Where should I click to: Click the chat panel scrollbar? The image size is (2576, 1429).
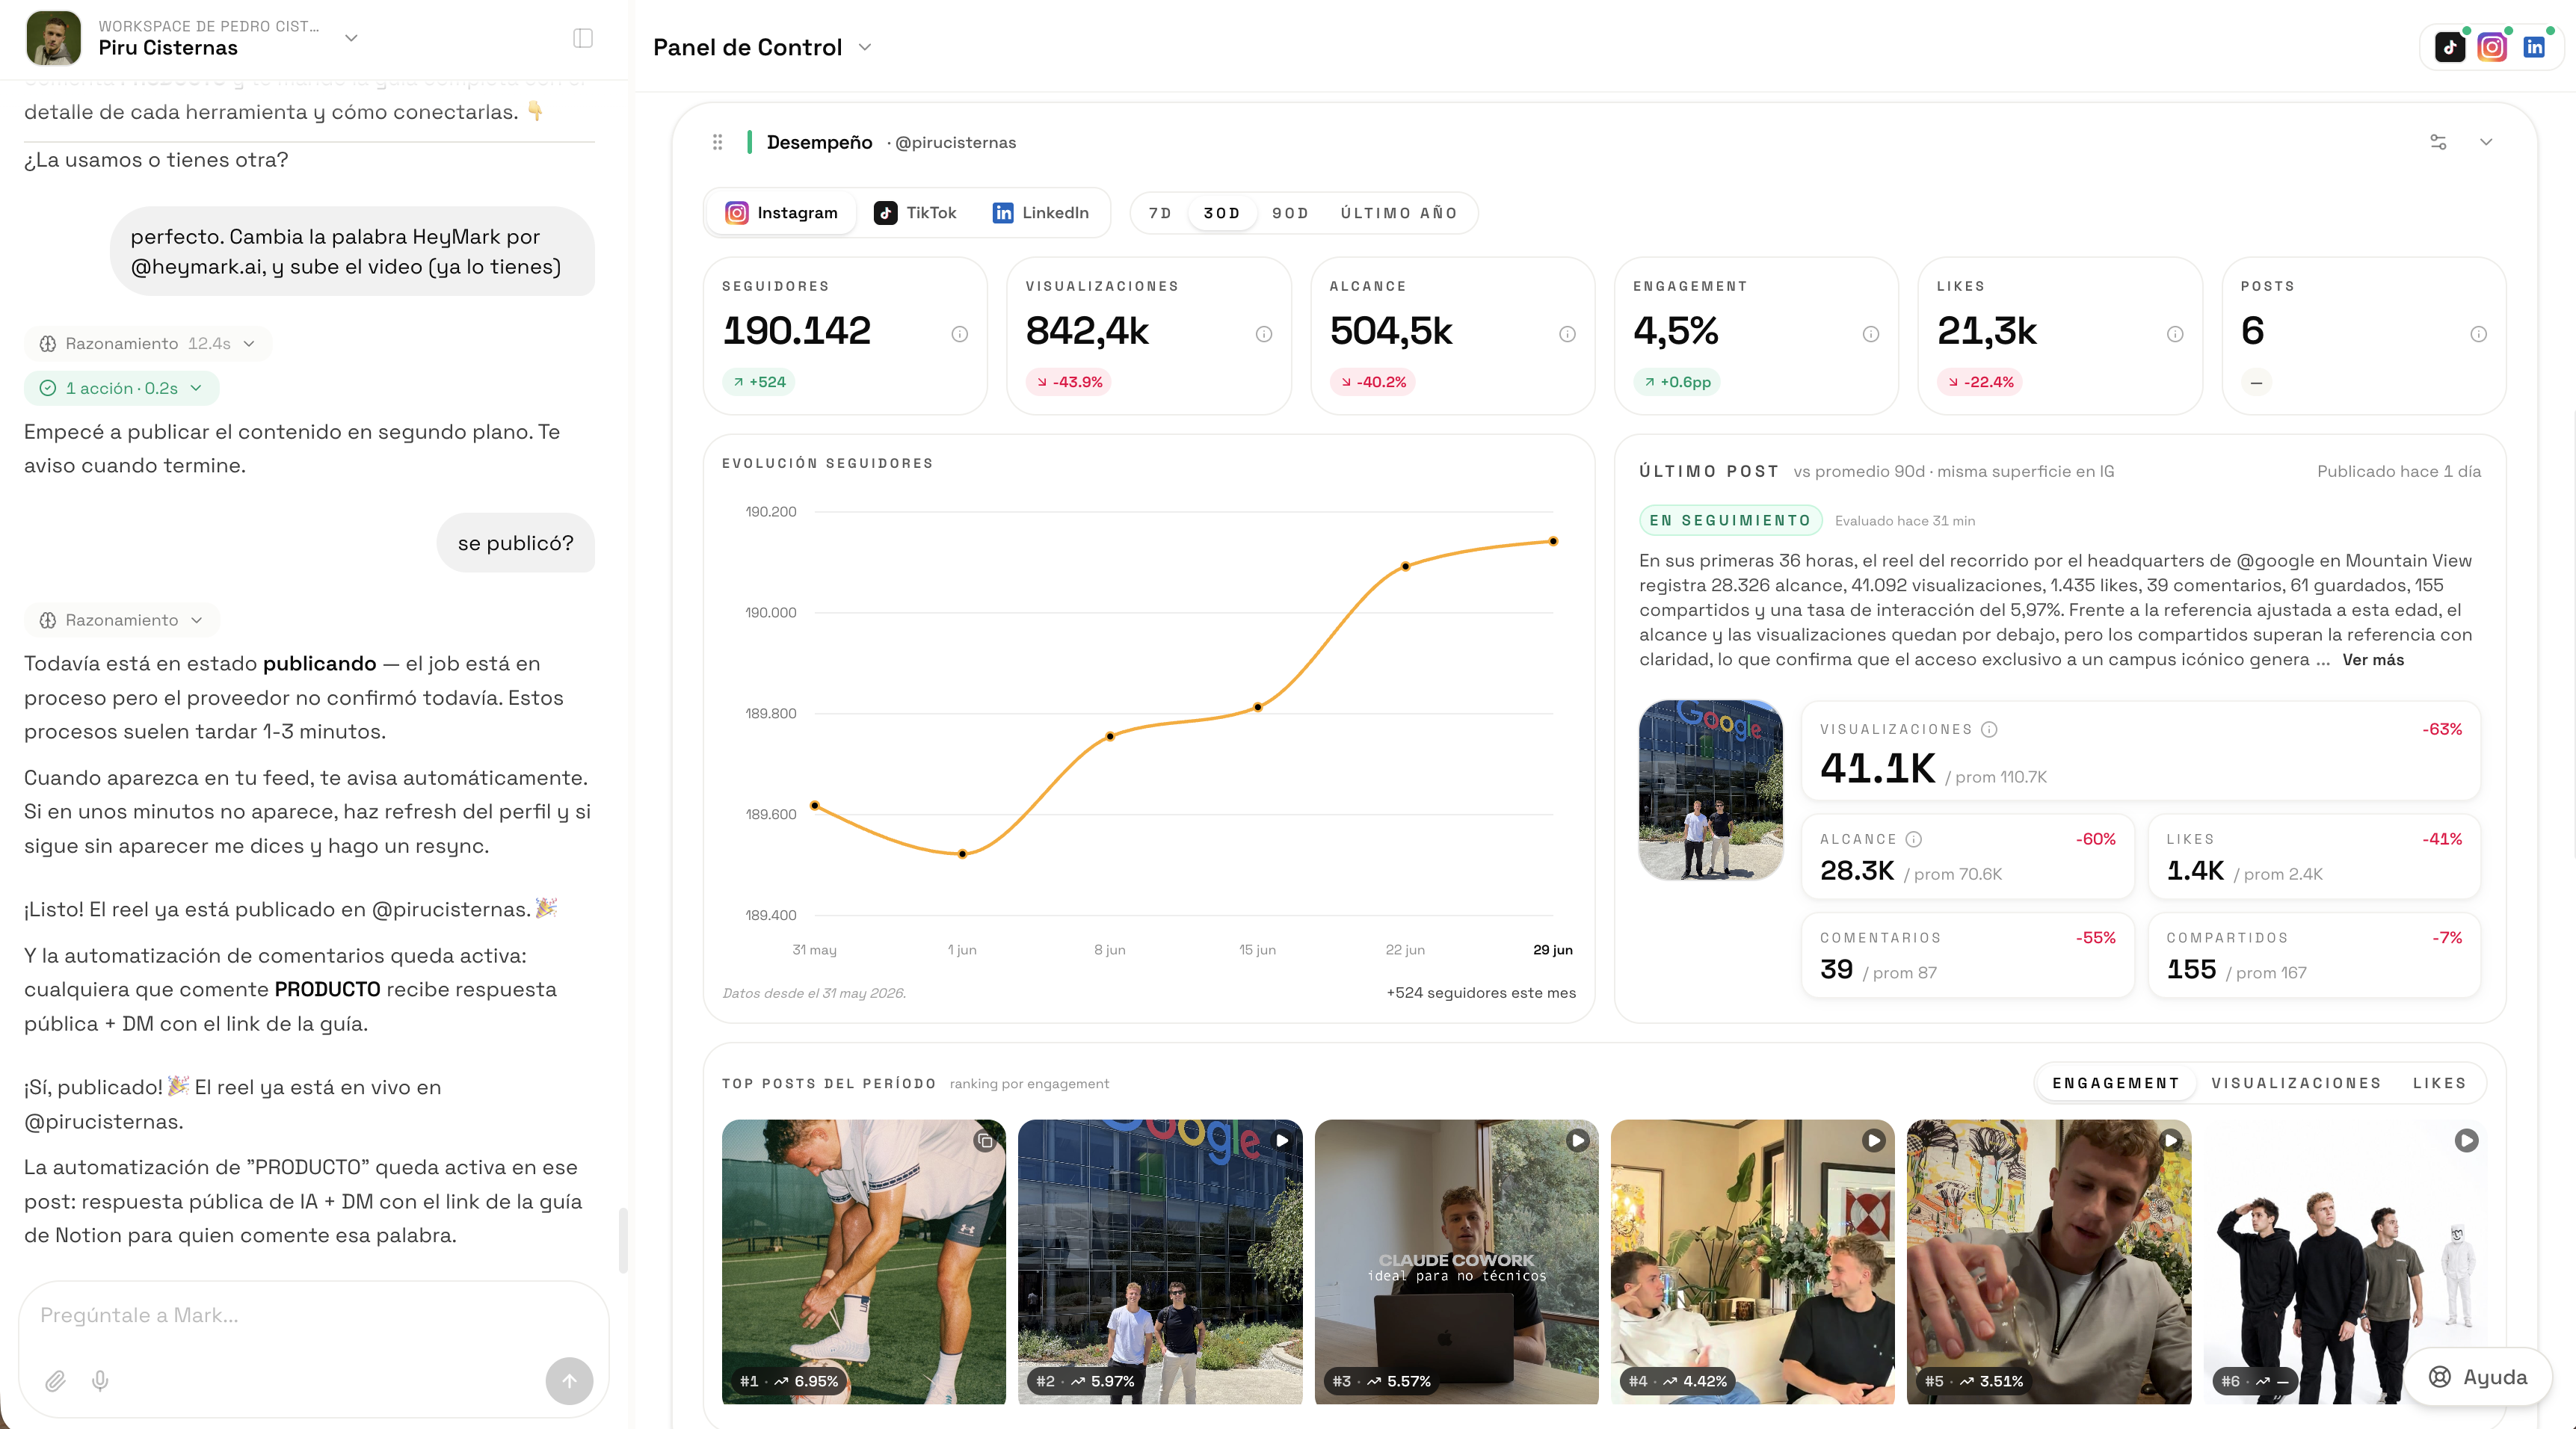pos(623,1240)
